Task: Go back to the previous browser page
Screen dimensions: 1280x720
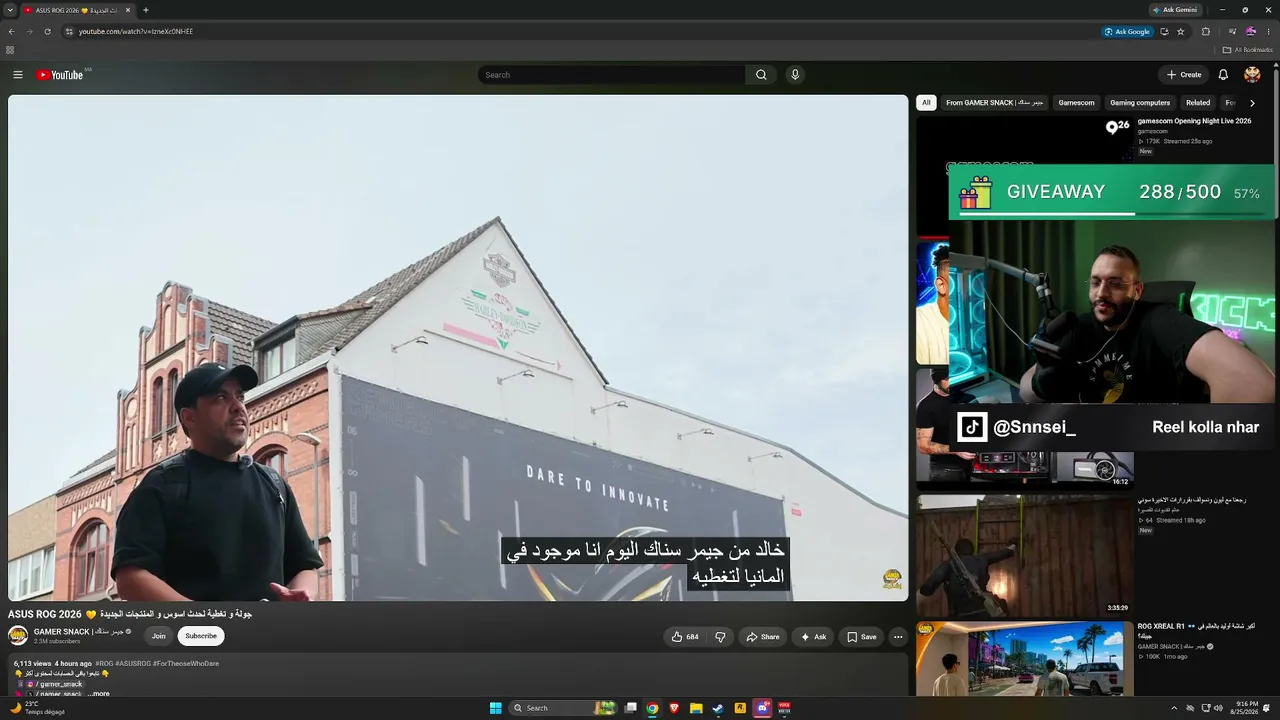Action: pos(11,32)
